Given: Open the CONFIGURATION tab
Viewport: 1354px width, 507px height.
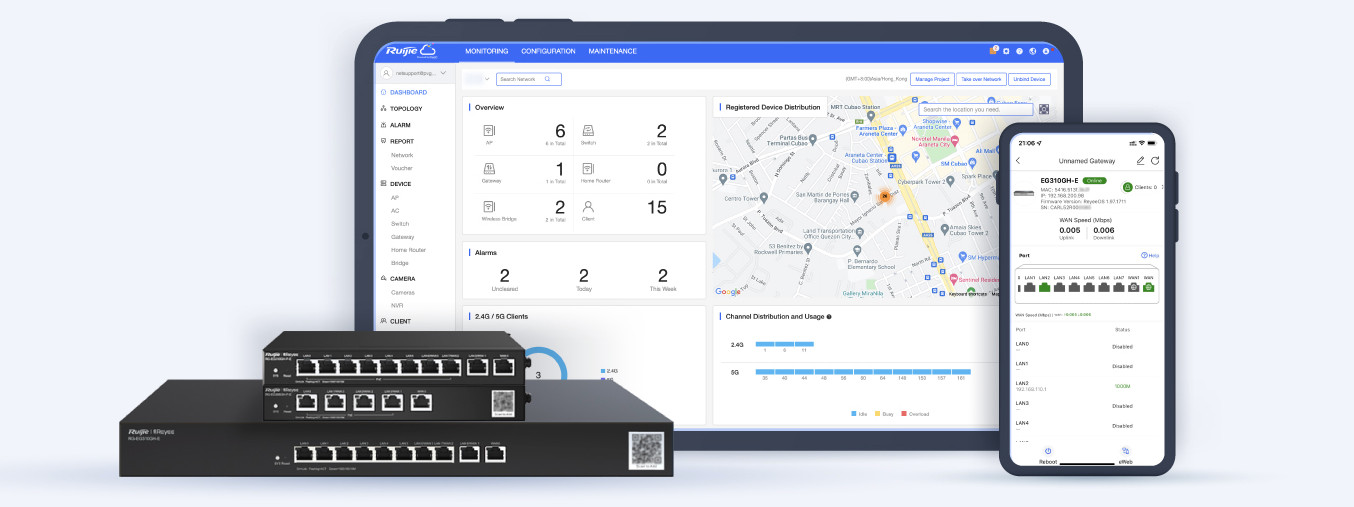Looking at the screenshot, I should [548, 51].
